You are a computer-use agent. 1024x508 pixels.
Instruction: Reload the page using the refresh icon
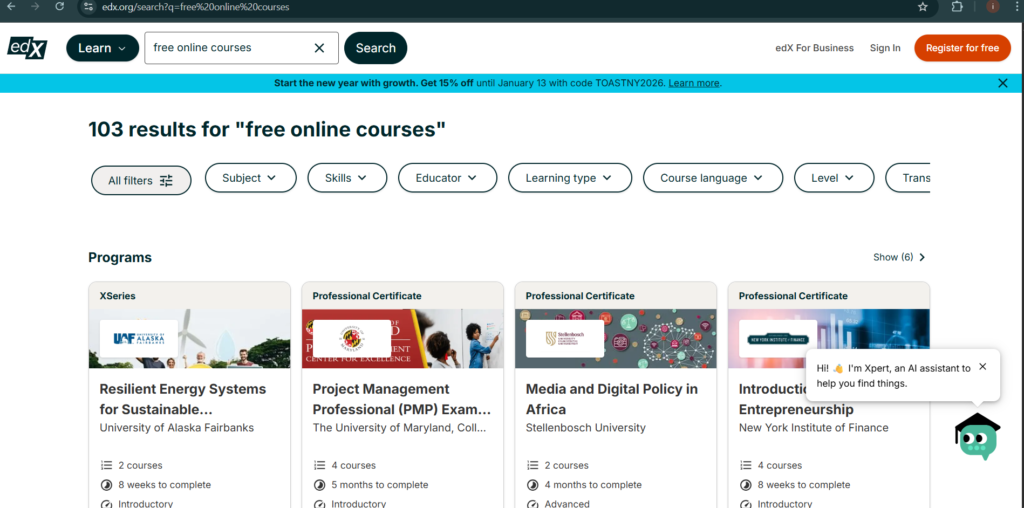[59, 7]
